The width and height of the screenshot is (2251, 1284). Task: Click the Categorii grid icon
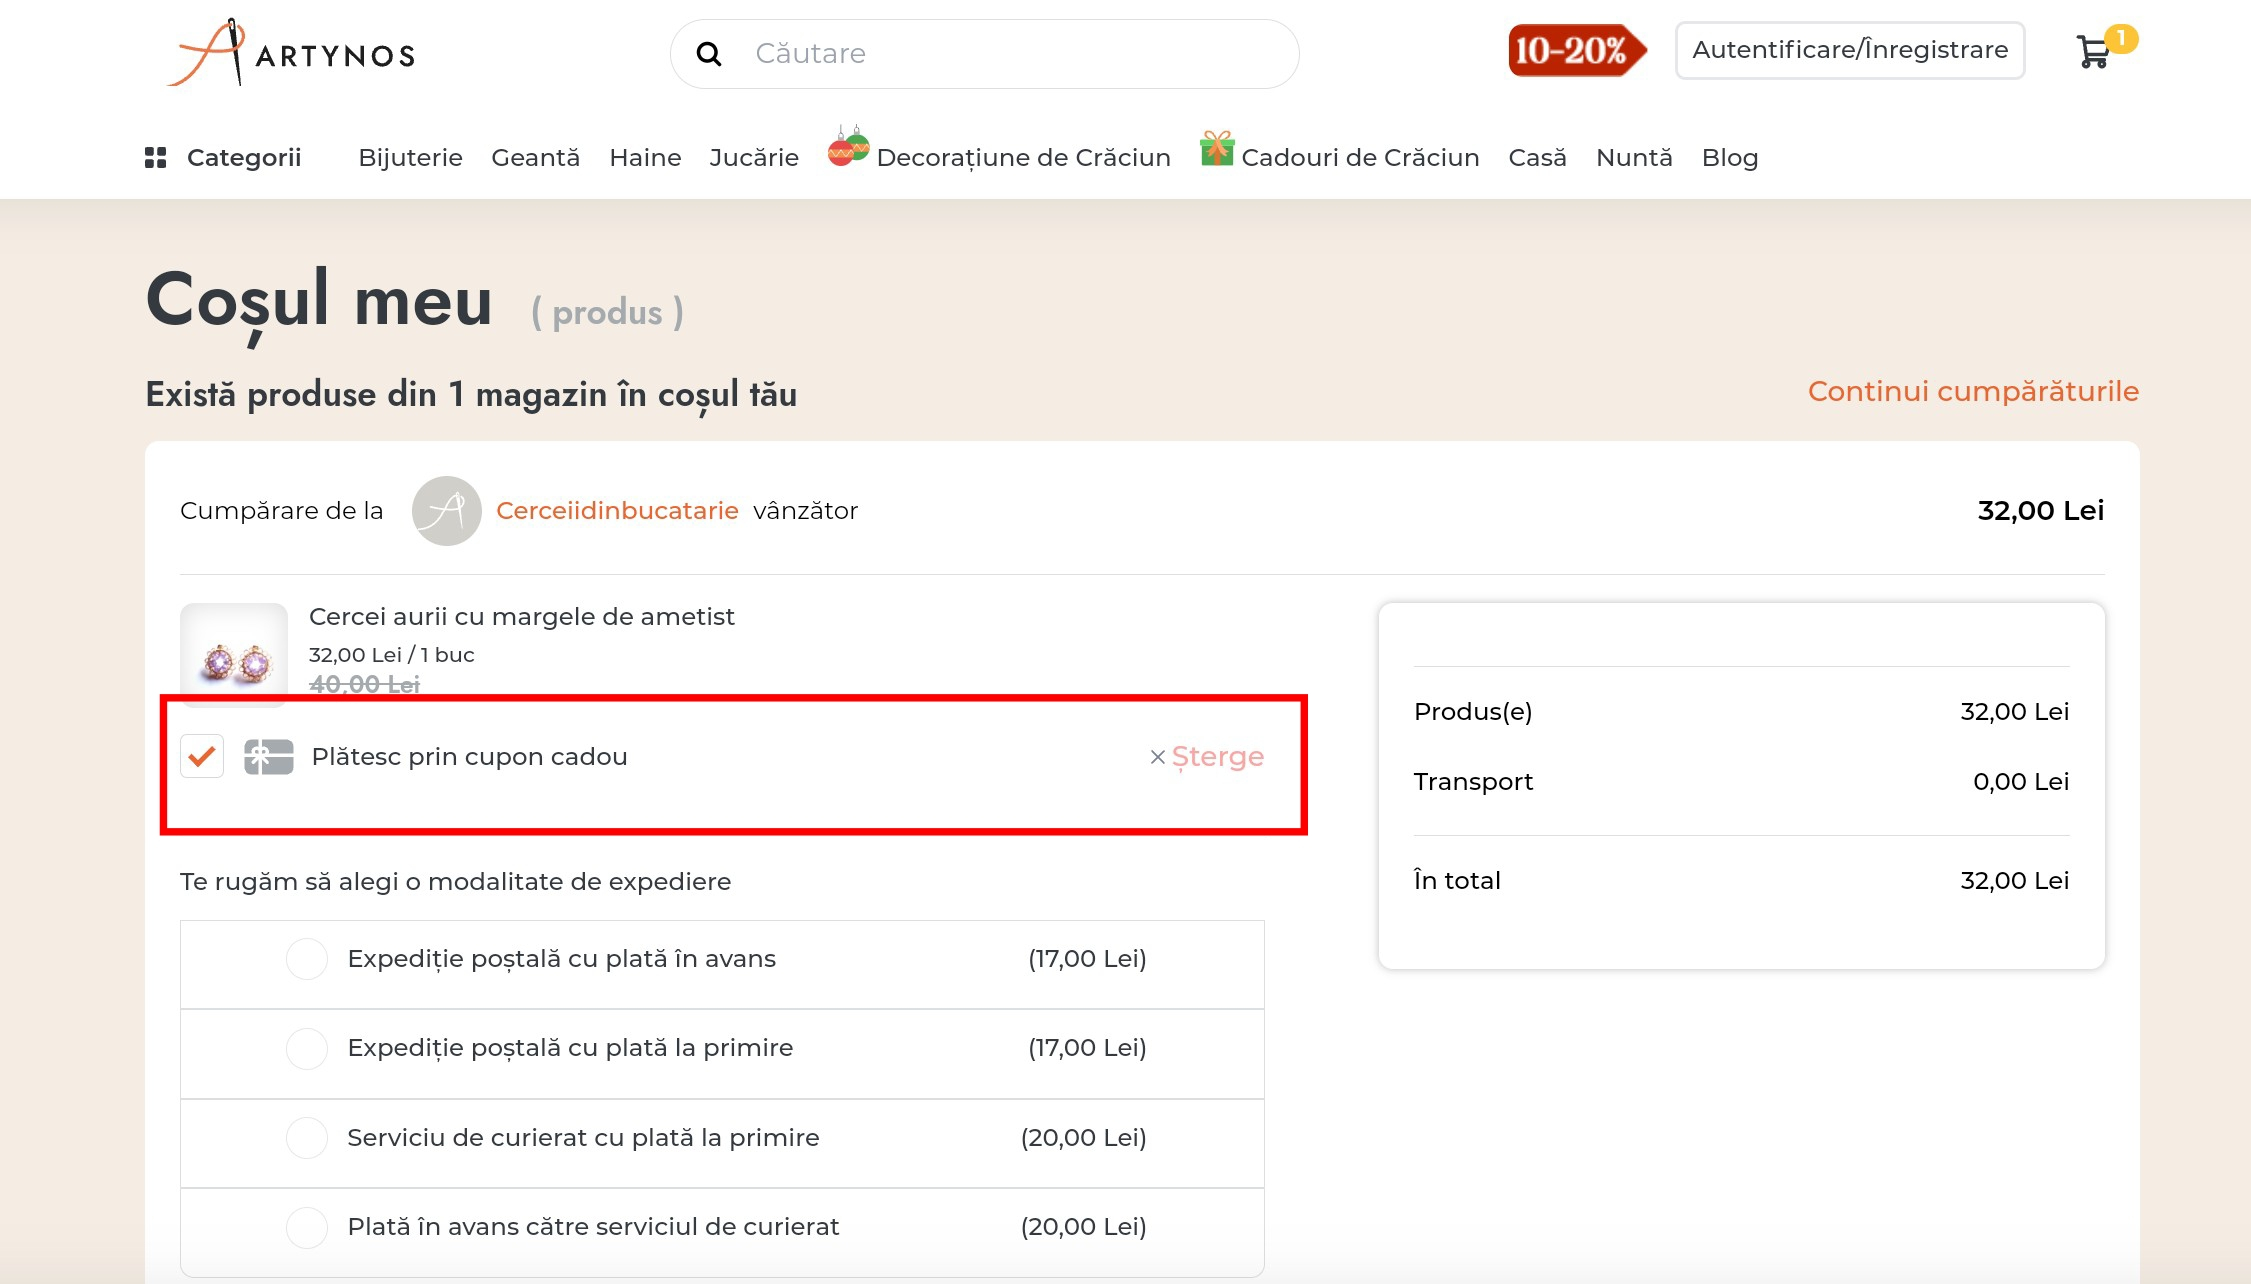pyautogui.click(x=155, y=158)
